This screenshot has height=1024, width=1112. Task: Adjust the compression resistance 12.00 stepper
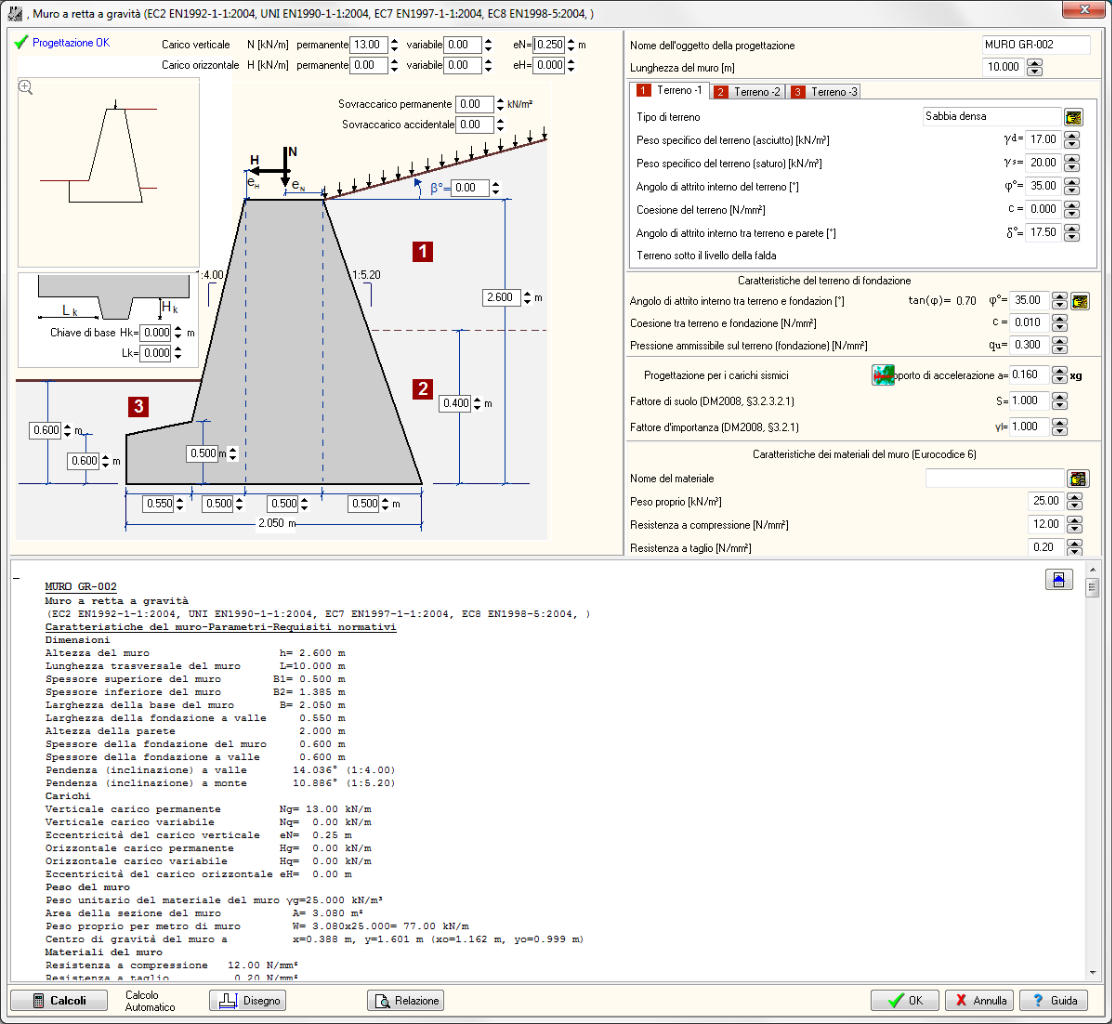point(1074,525)
